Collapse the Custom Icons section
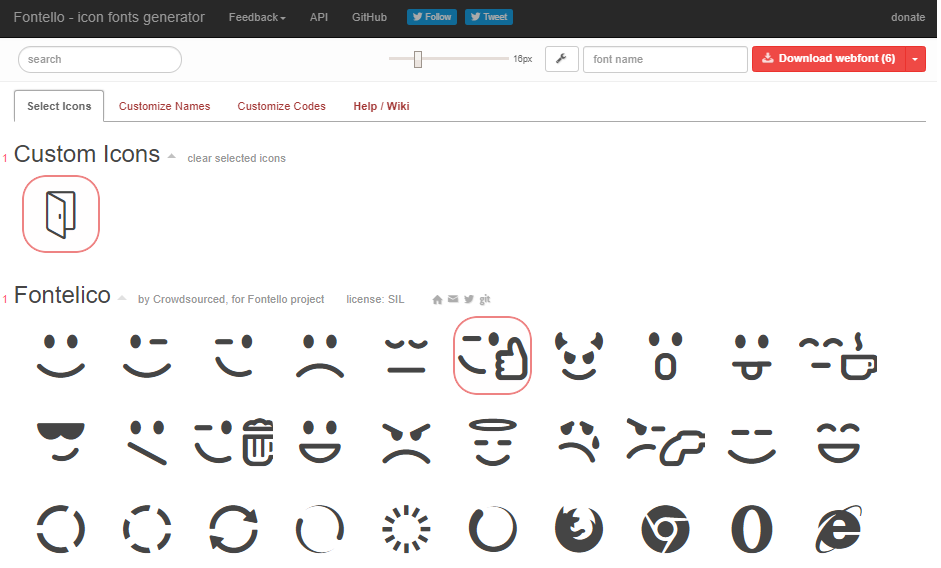Viewport: 941px width, 568px height. [172, 156]
